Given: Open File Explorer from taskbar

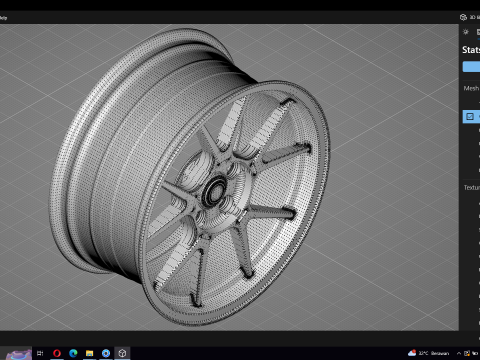Looking at the screenshot, I should click(x=89, y=353).
